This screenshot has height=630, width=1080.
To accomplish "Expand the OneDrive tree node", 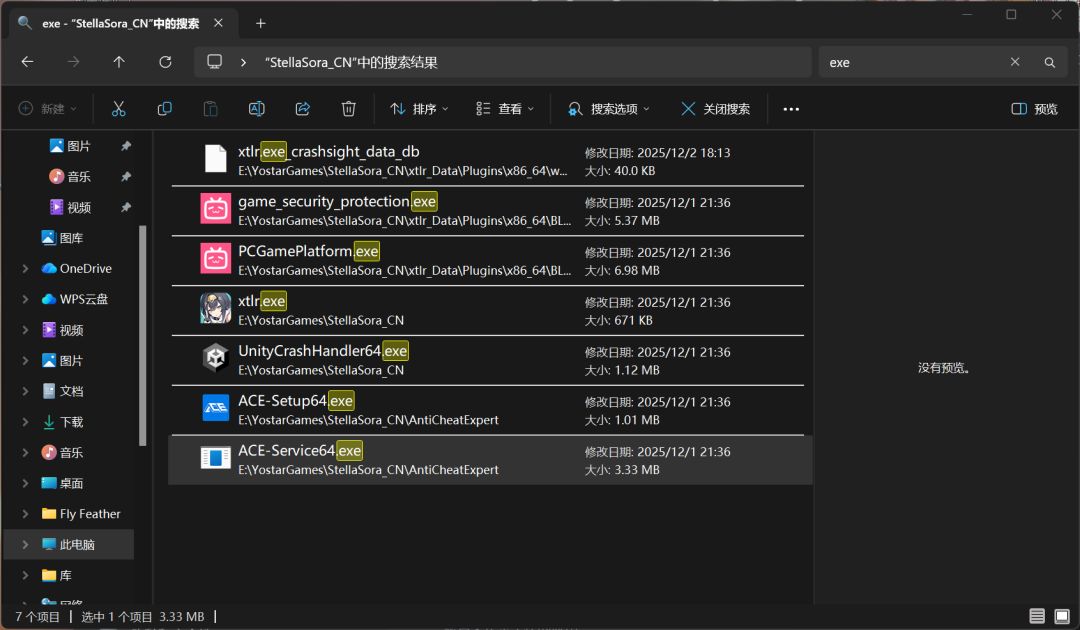I will (x=25, y=269).
